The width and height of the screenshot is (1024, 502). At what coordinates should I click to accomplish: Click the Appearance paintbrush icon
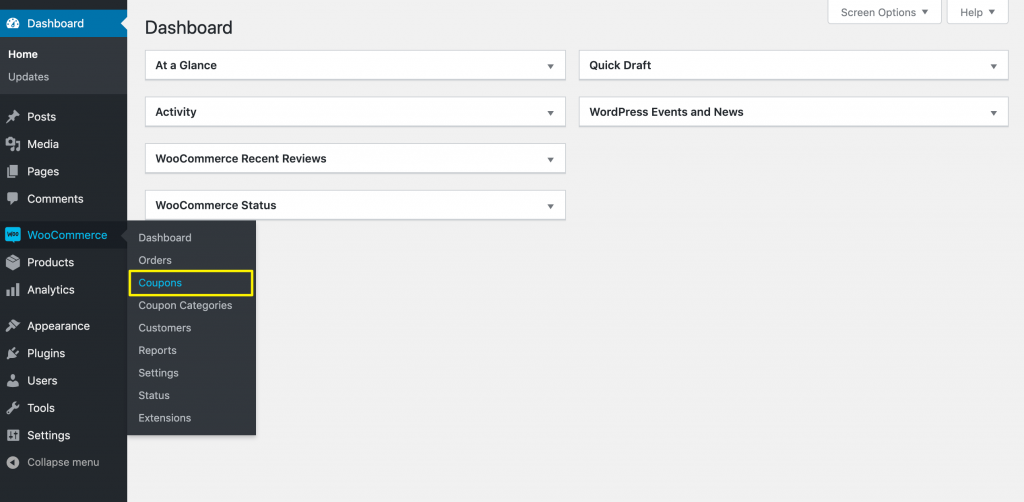(13, 326)
